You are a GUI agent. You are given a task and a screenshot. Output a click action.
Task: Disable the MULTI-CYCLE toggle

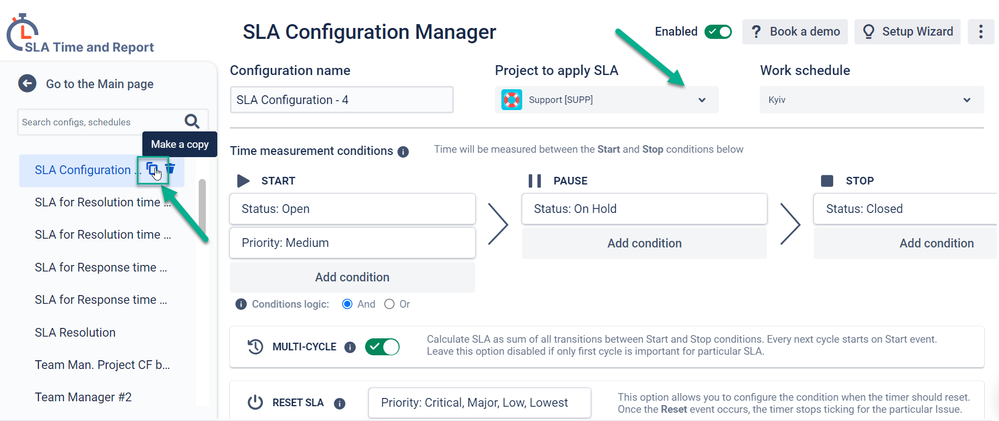coord(382,347)
